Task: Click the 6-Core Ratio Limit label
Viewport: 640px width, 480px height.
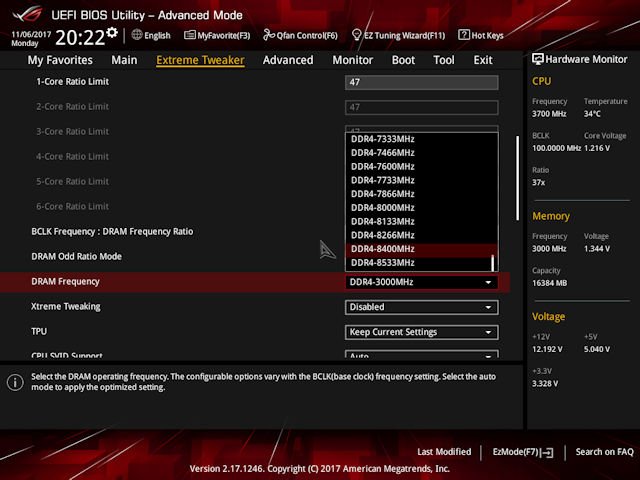Action: coord(73,207)
